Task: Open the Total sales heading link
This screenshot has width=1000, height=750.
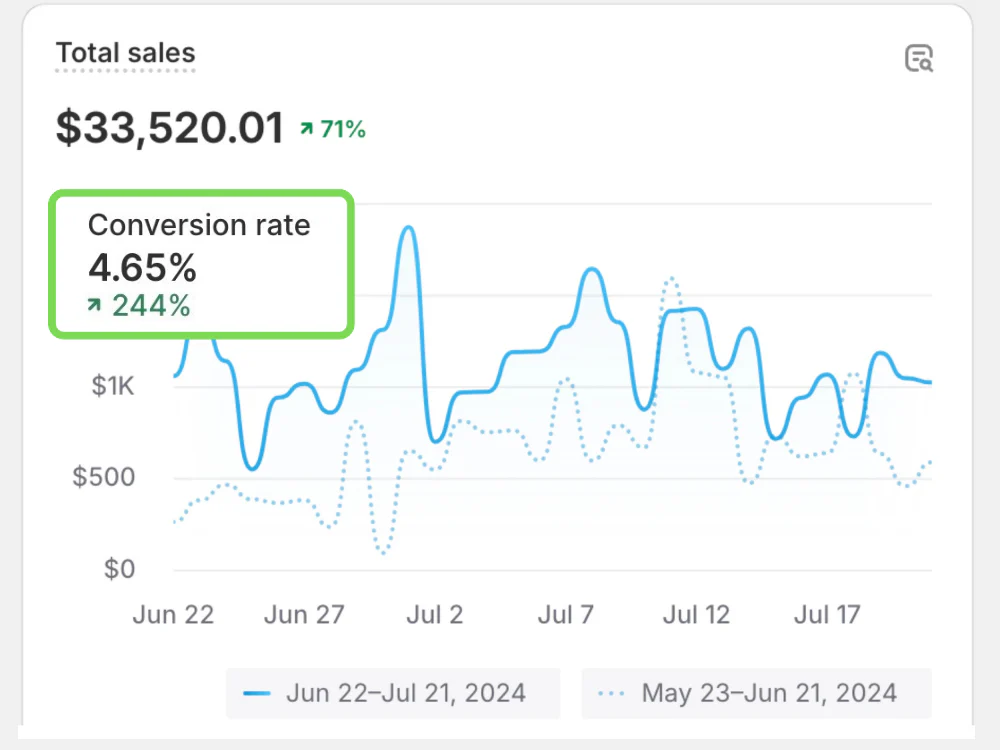Action: (x=125, y=53)
